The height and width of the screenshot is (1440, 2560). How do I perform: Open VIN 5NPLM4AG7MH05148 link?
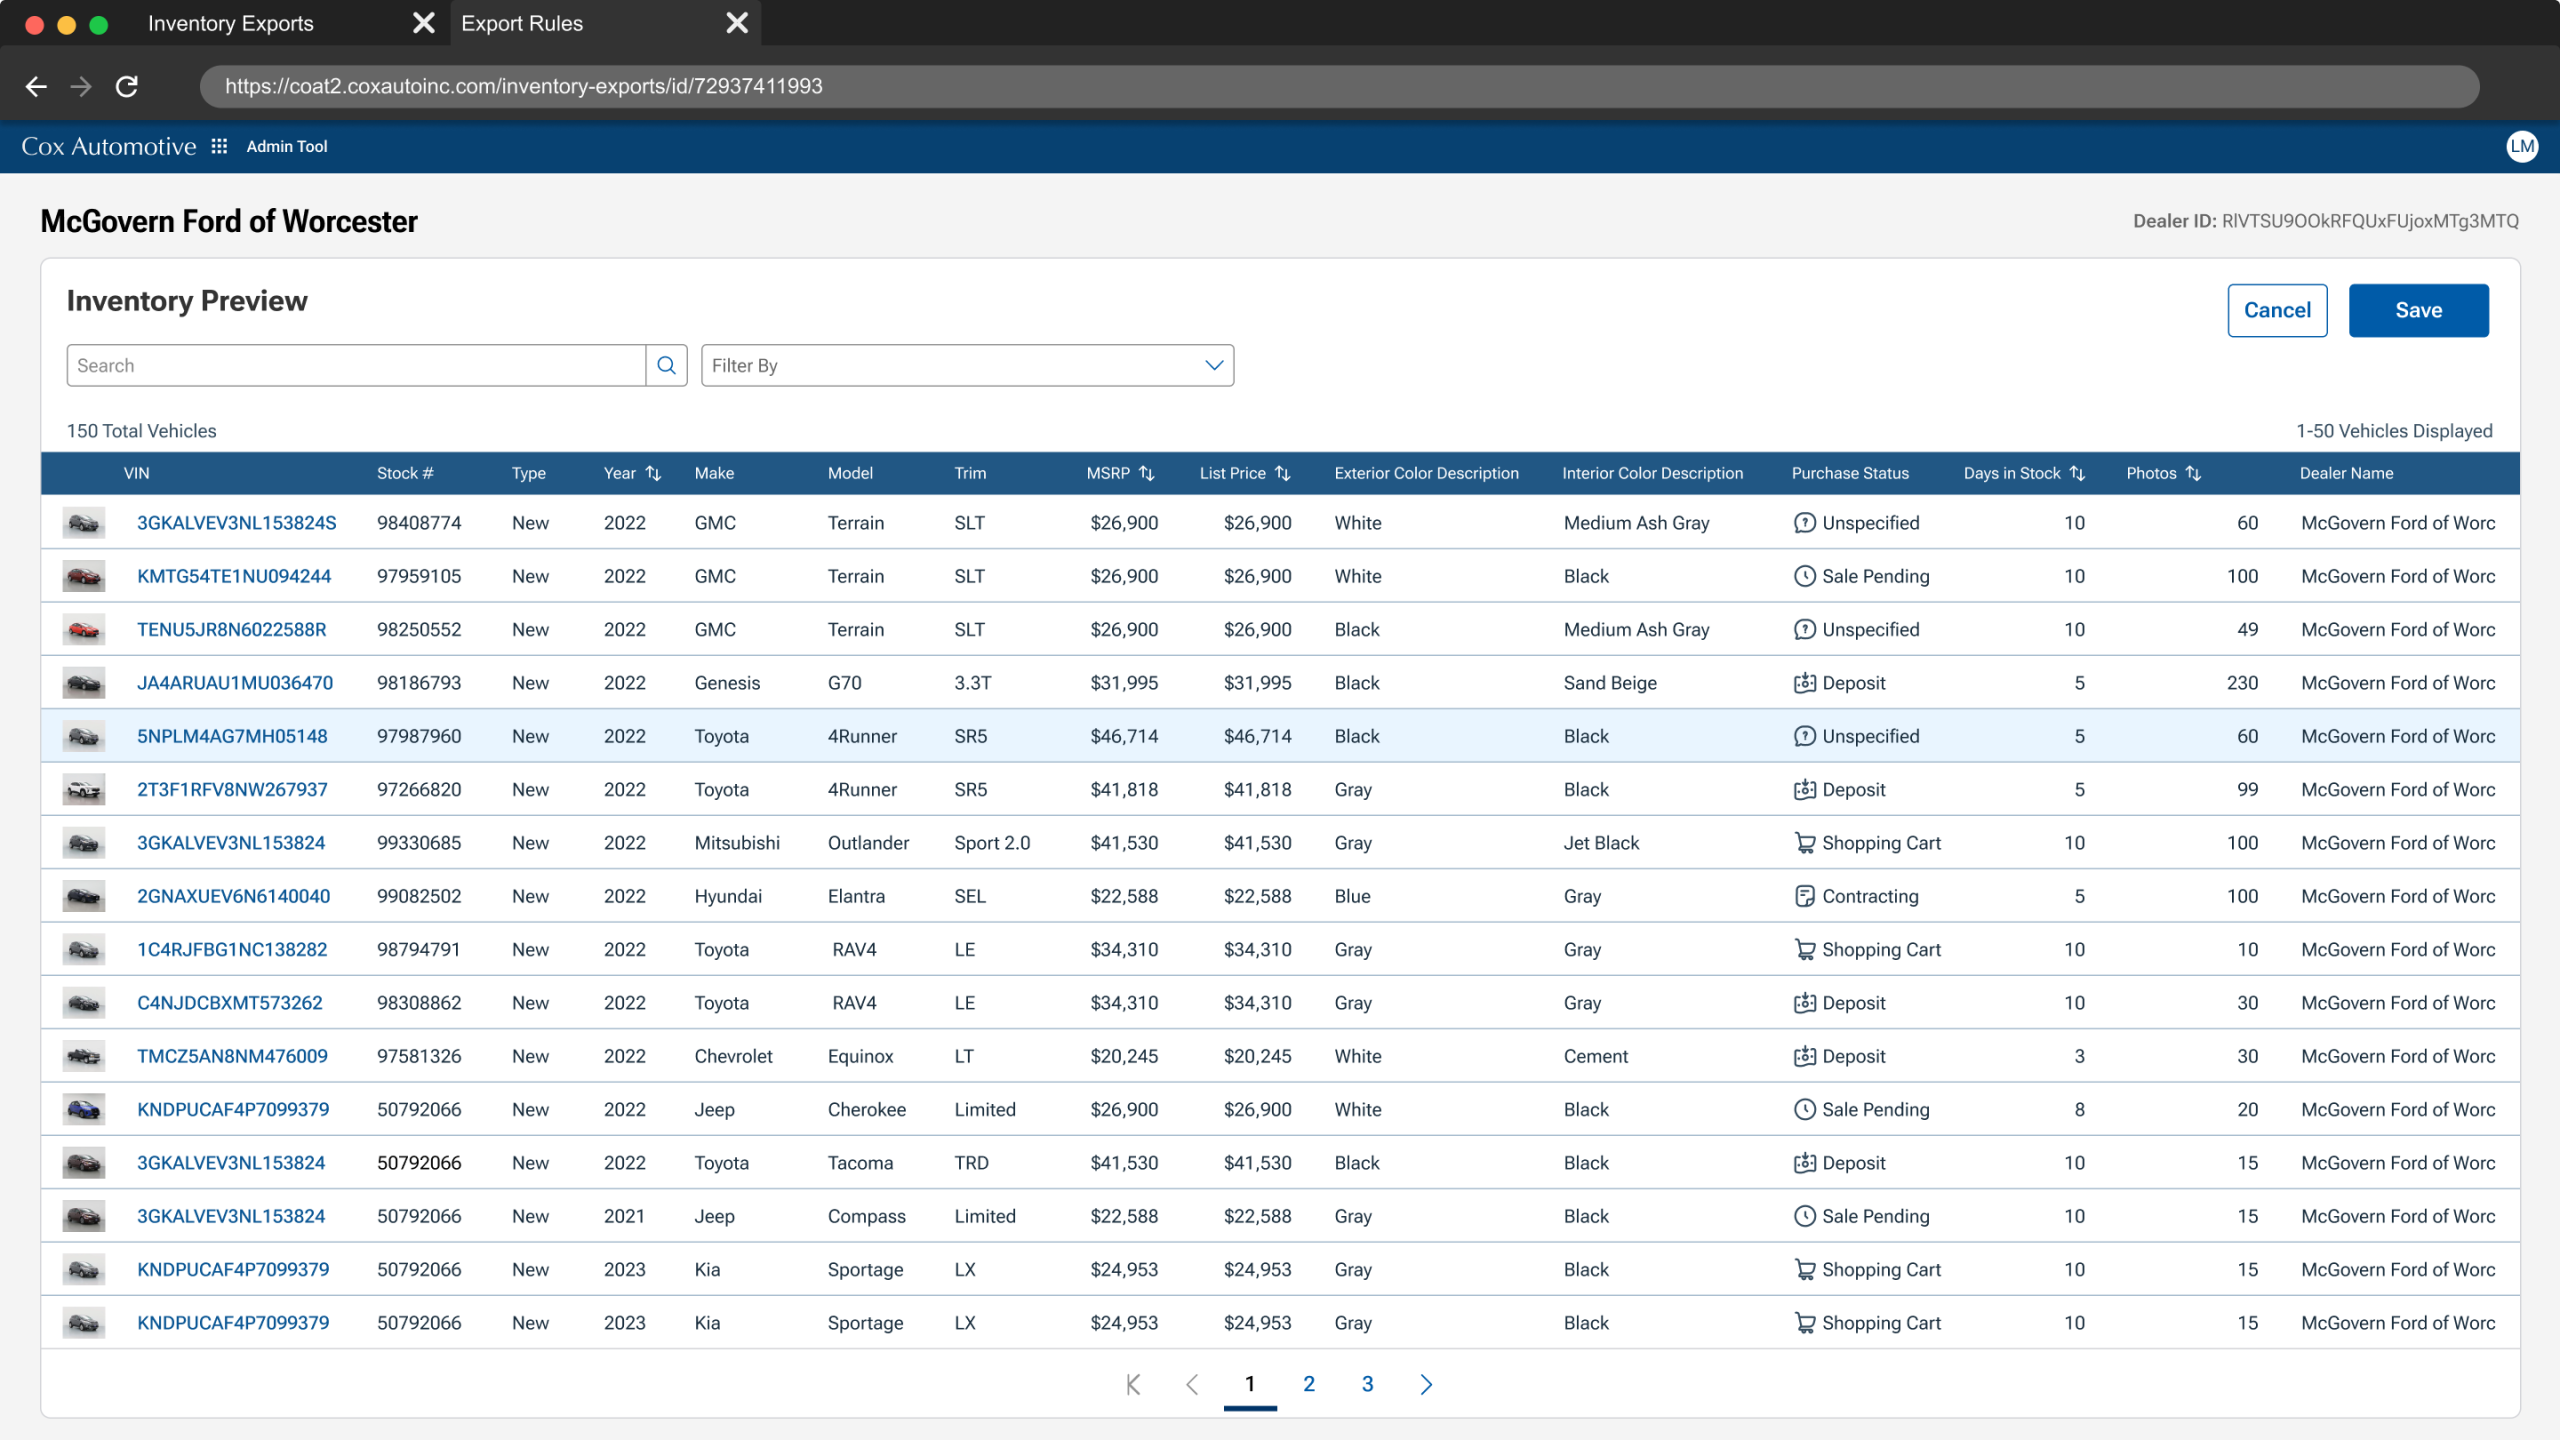232,736
